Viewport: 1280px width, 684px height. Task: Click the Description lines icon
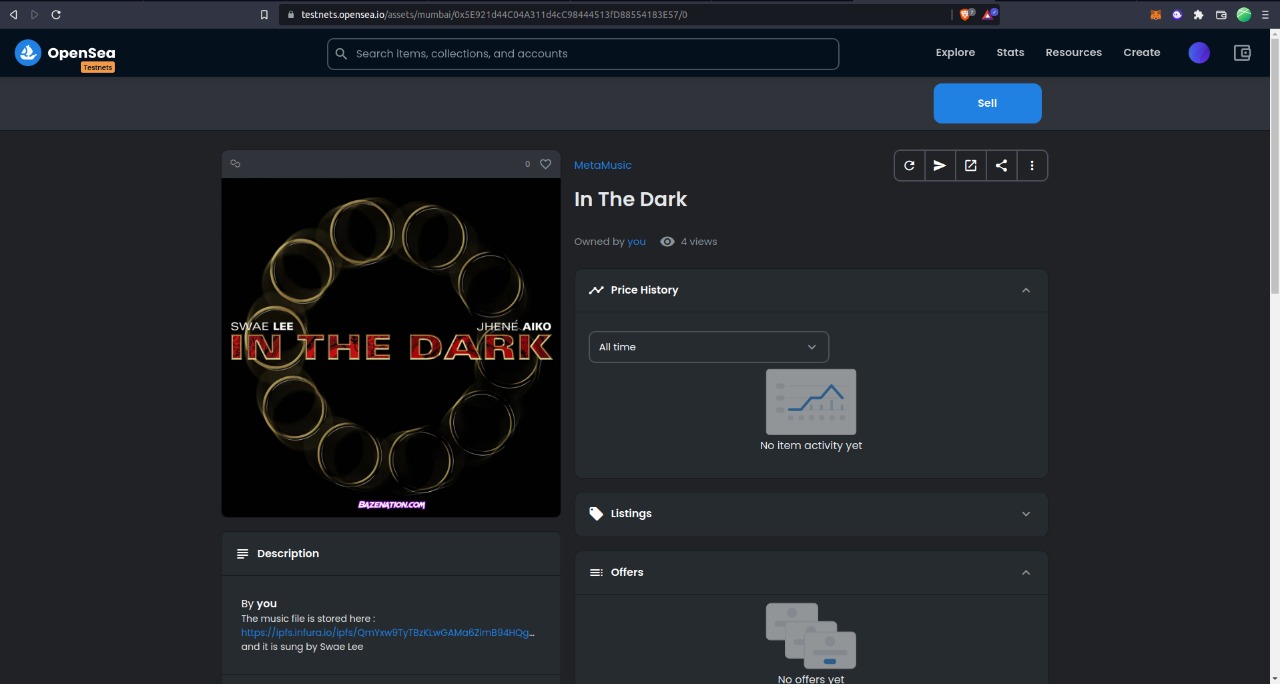click(x=242, y=554)
